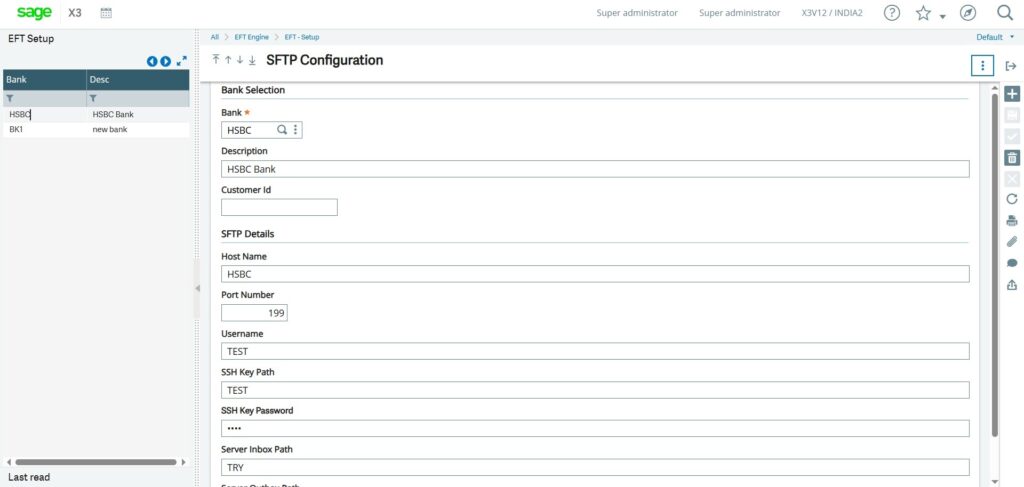
Task: Open the favorites dropdown arrow
Action: 942,16
